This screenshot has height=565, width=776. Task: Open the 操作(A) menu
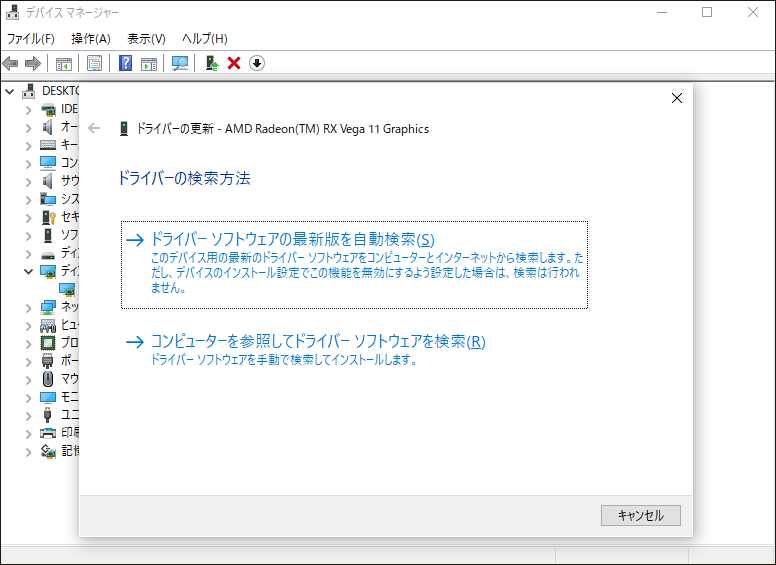(91, 39)
